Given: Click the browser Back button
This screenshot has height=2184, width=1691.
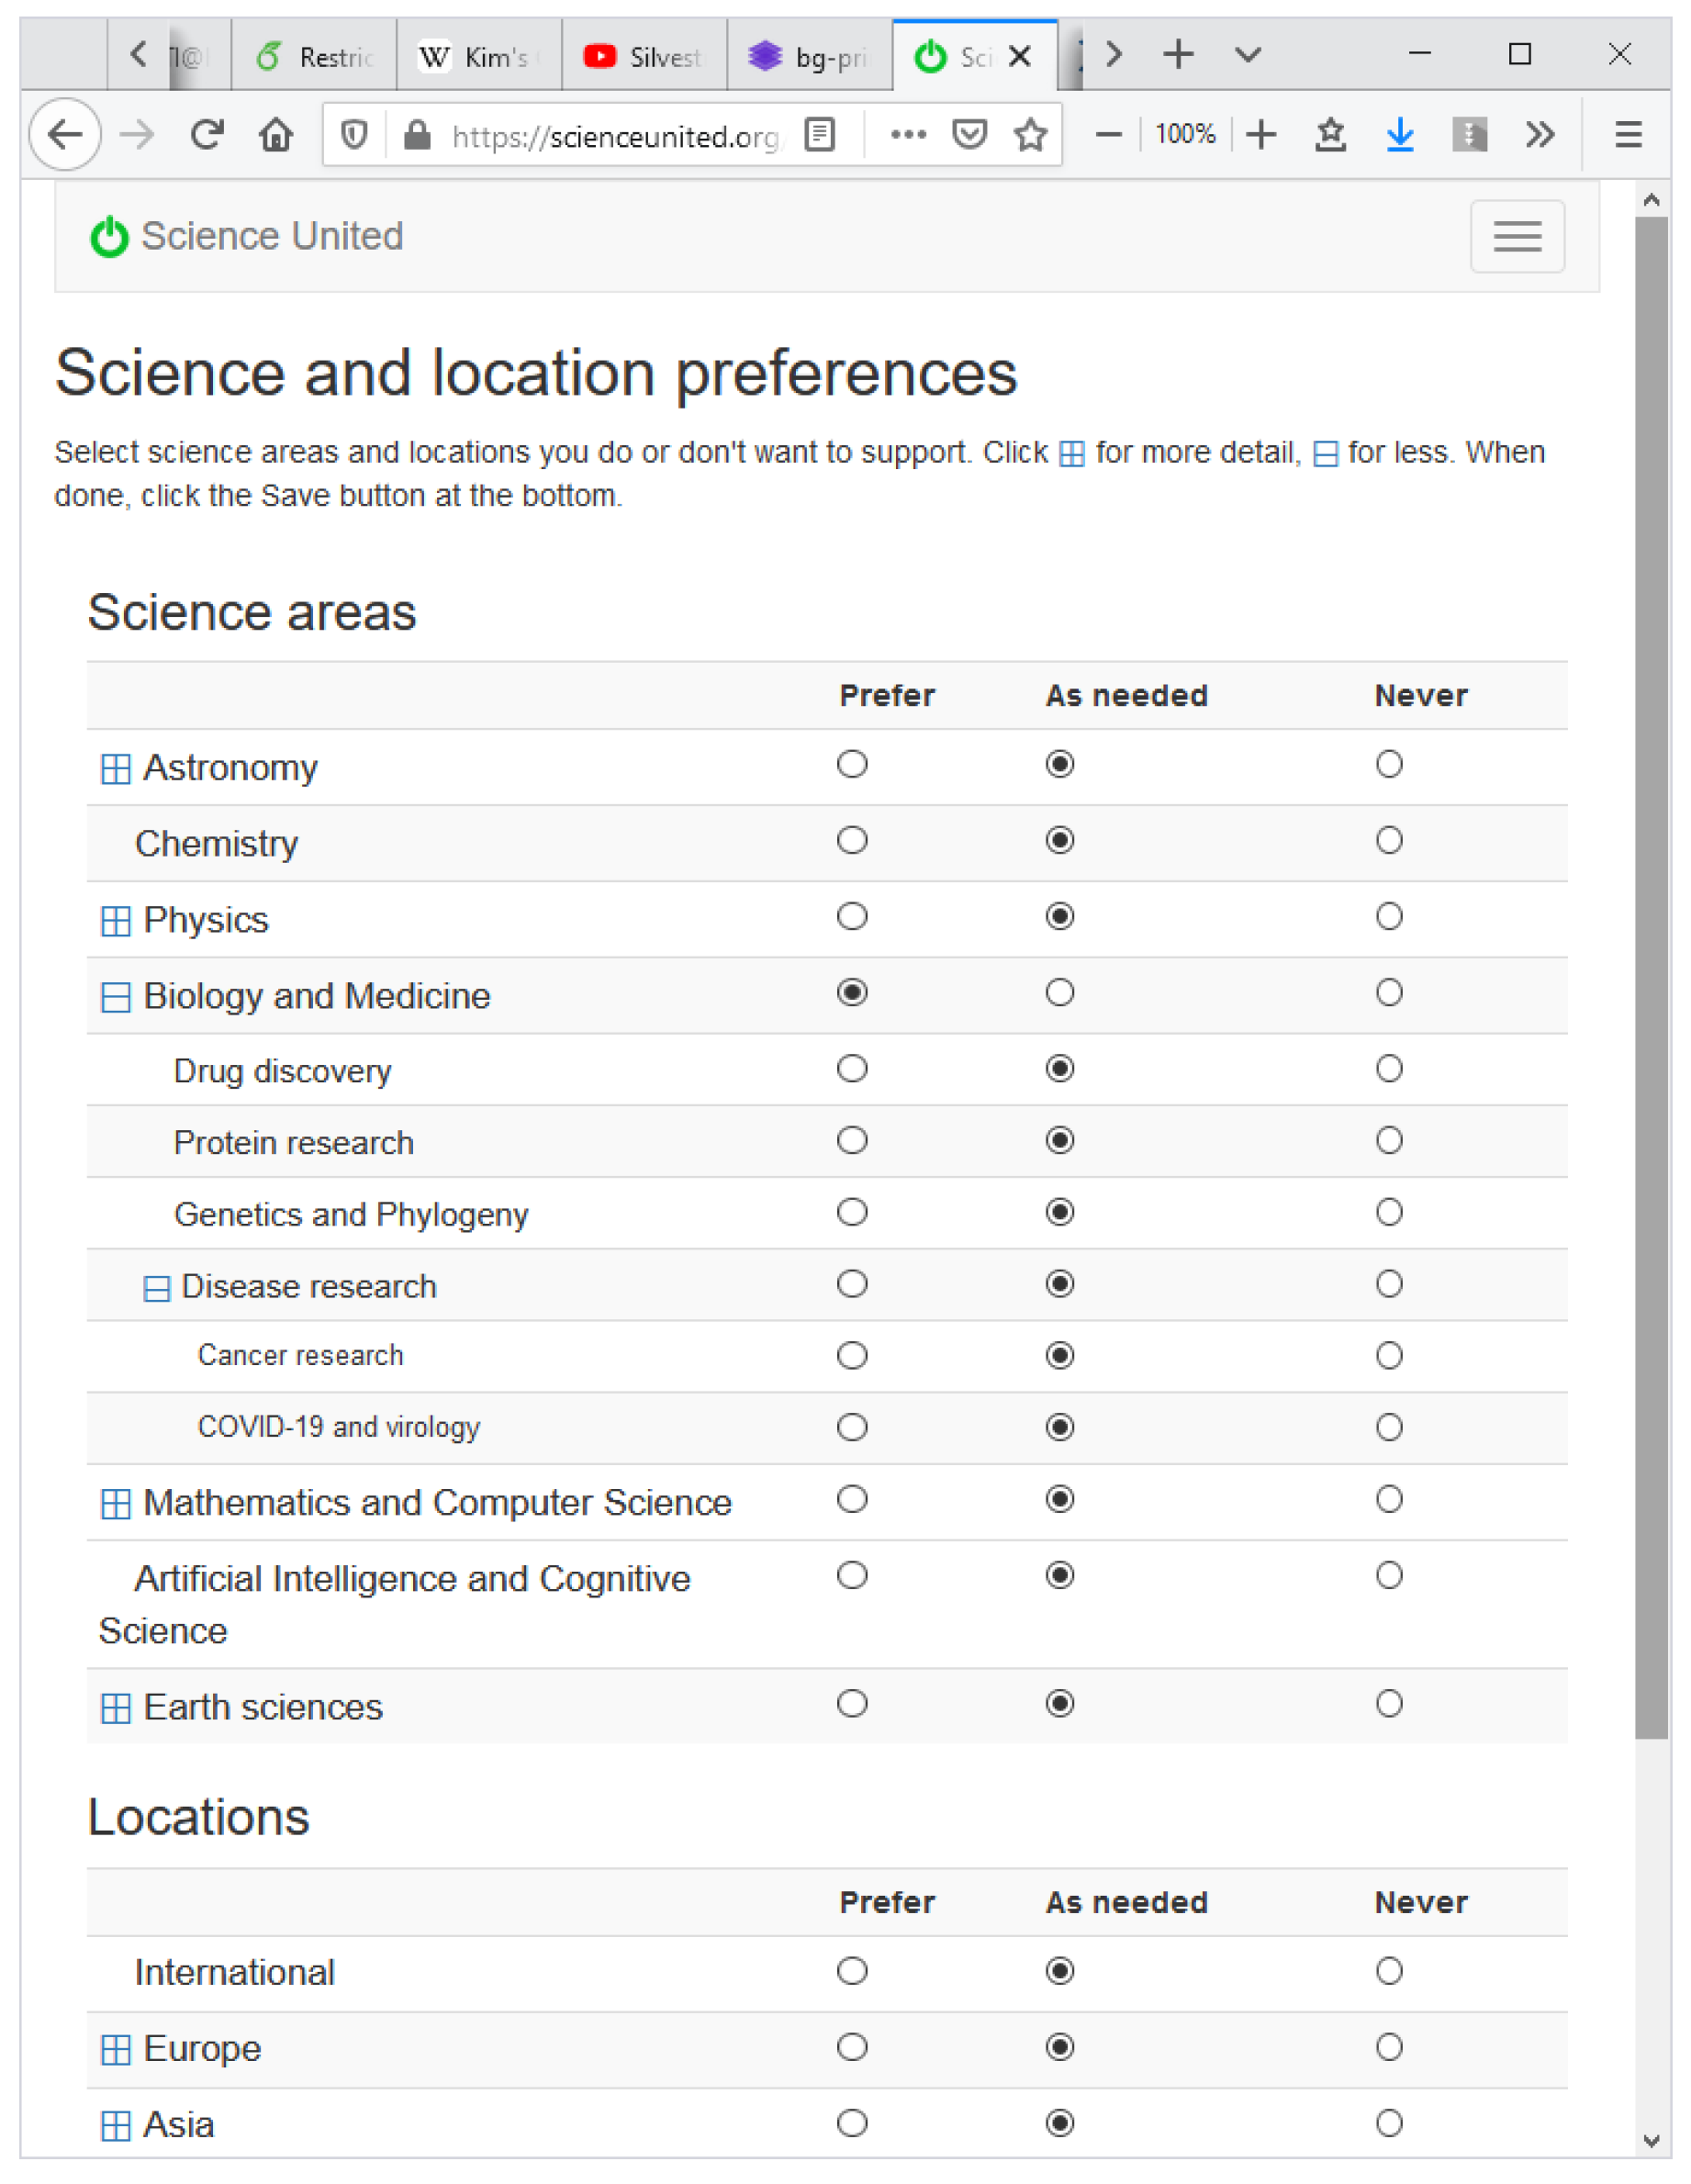Looking at the screenshot, I should click(x=66, y=134).
